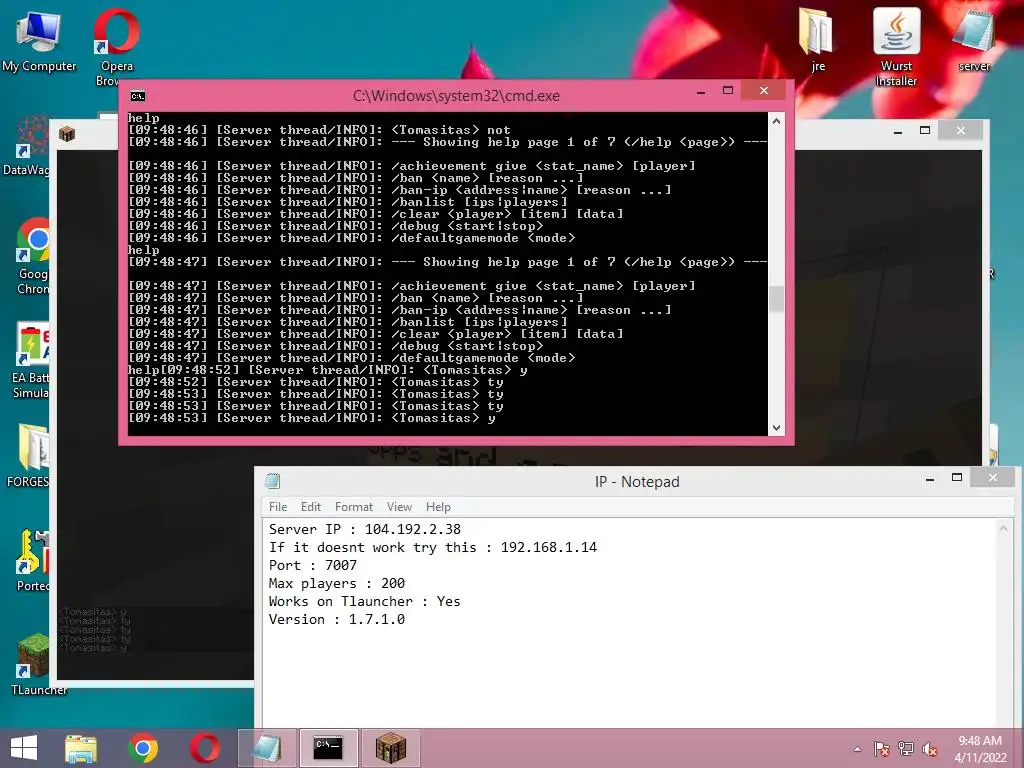The image size is (1024, 768).
Task: Open the FORGES folder on the desktop
Action: [27, 456]
